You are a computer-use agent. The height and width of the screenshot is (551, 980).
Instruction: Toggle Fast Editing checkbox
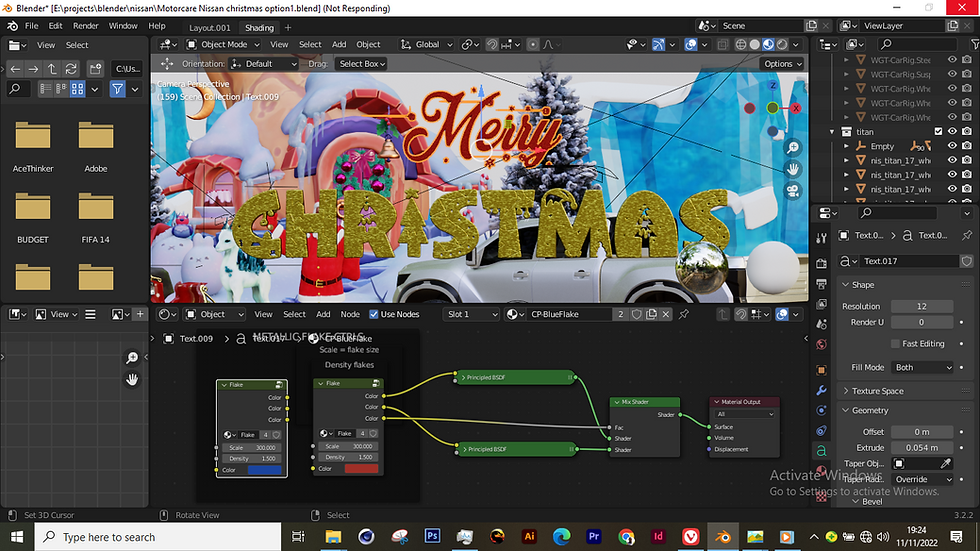895,344
